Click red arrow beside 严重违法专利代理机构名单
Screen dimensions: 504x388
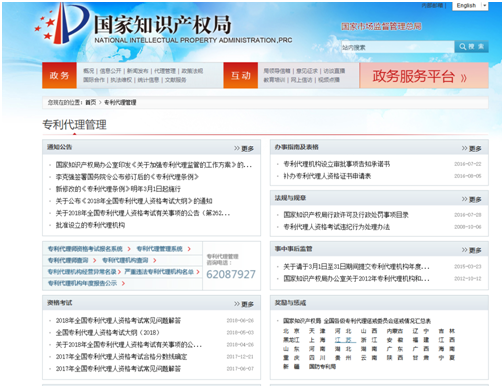point(198,272)
